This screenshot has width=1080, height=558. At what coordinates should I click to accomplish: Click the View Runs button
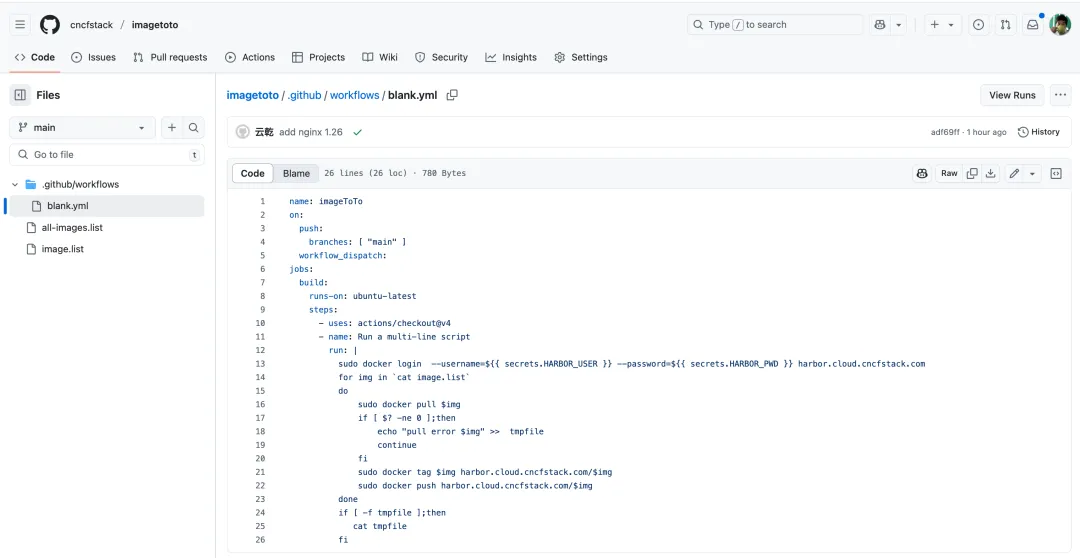tap(1012, 95)
